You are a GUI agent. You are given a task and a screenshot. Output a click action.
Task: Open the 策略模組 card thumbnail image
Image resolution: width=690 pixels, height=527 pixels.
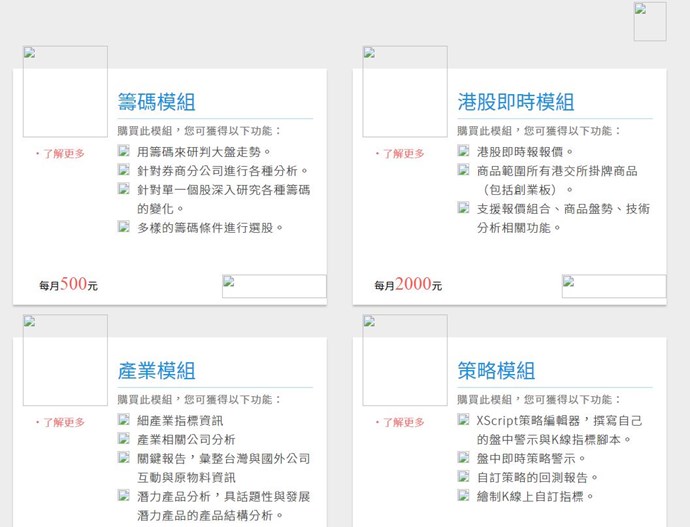click(405, 360)
